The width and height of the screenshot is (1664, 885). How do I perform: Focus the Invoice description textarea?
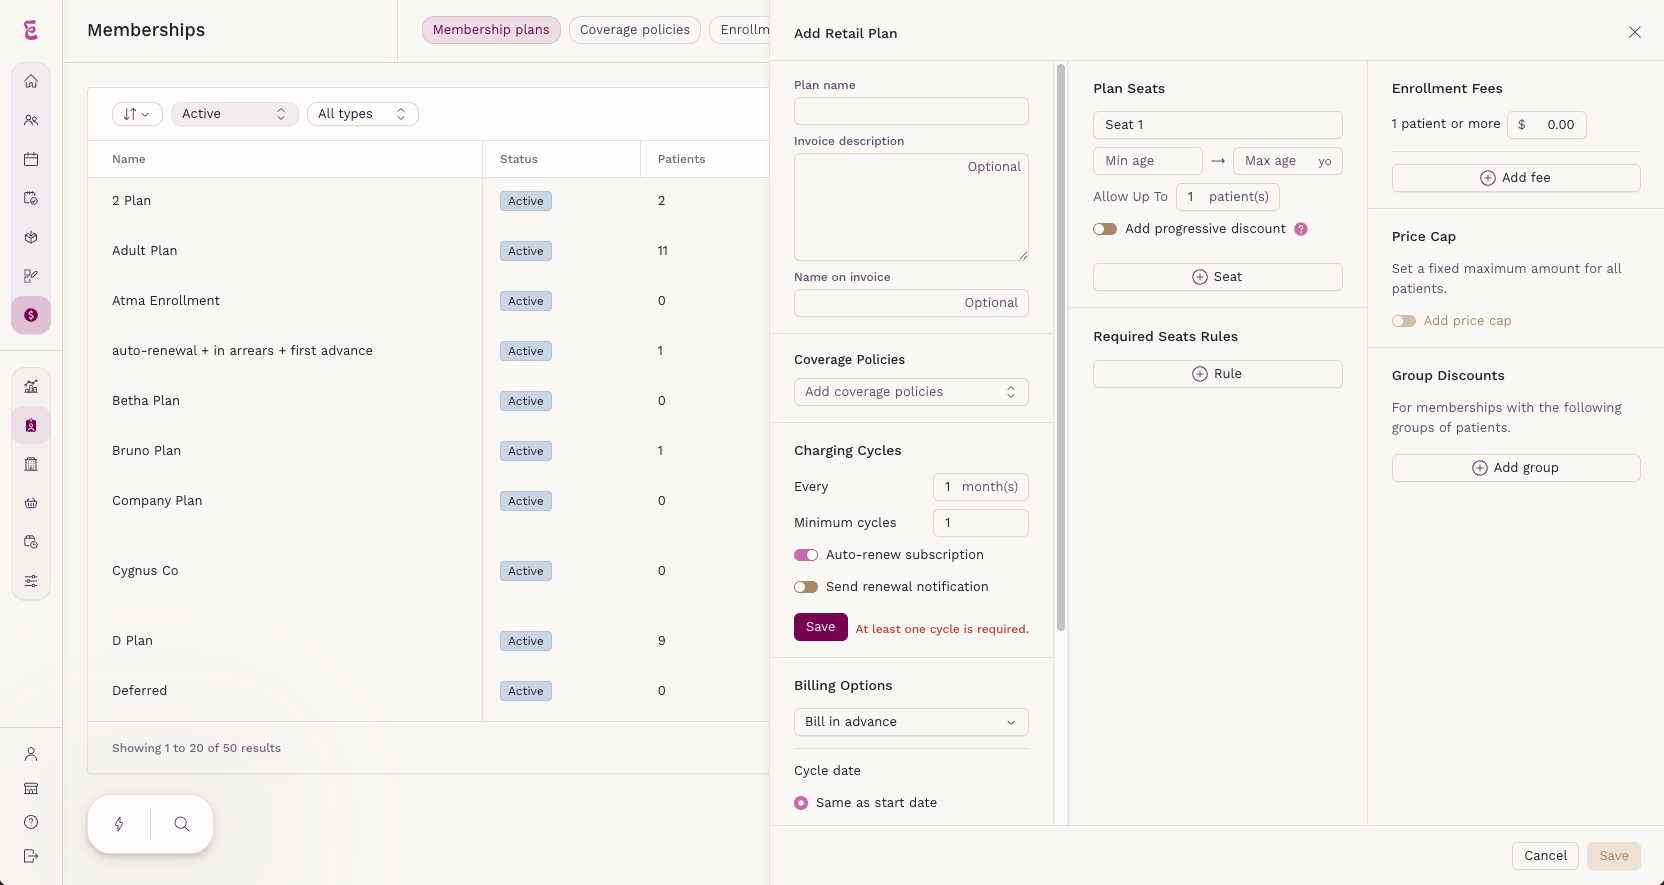tap(911, 207)
